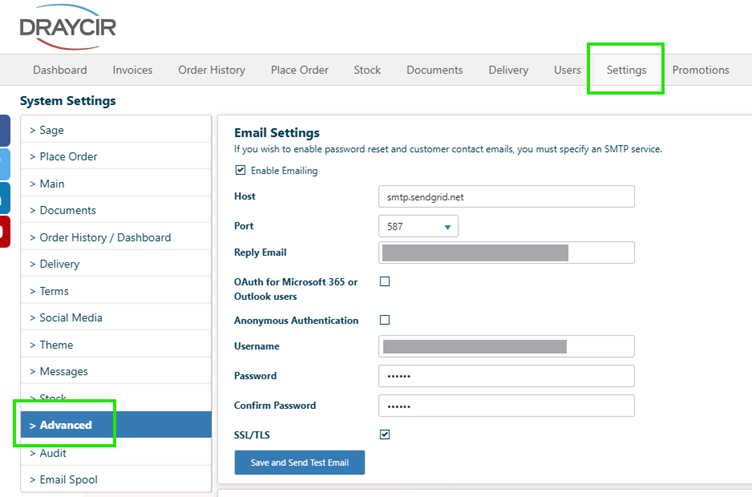This screenshot has height=497, width=752.
Task: Go to the Dashboard tab
Action: [60, 70]
